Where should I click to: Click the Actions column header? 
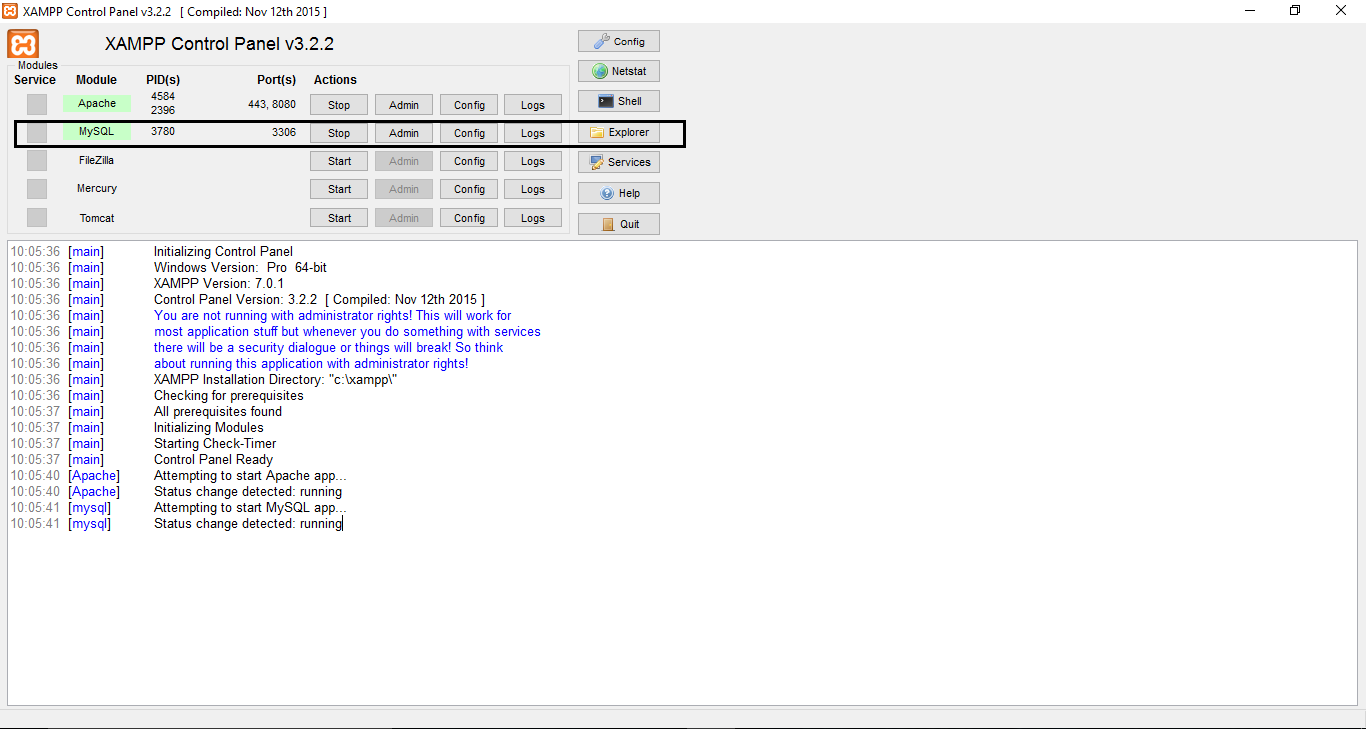pos(335,80)
